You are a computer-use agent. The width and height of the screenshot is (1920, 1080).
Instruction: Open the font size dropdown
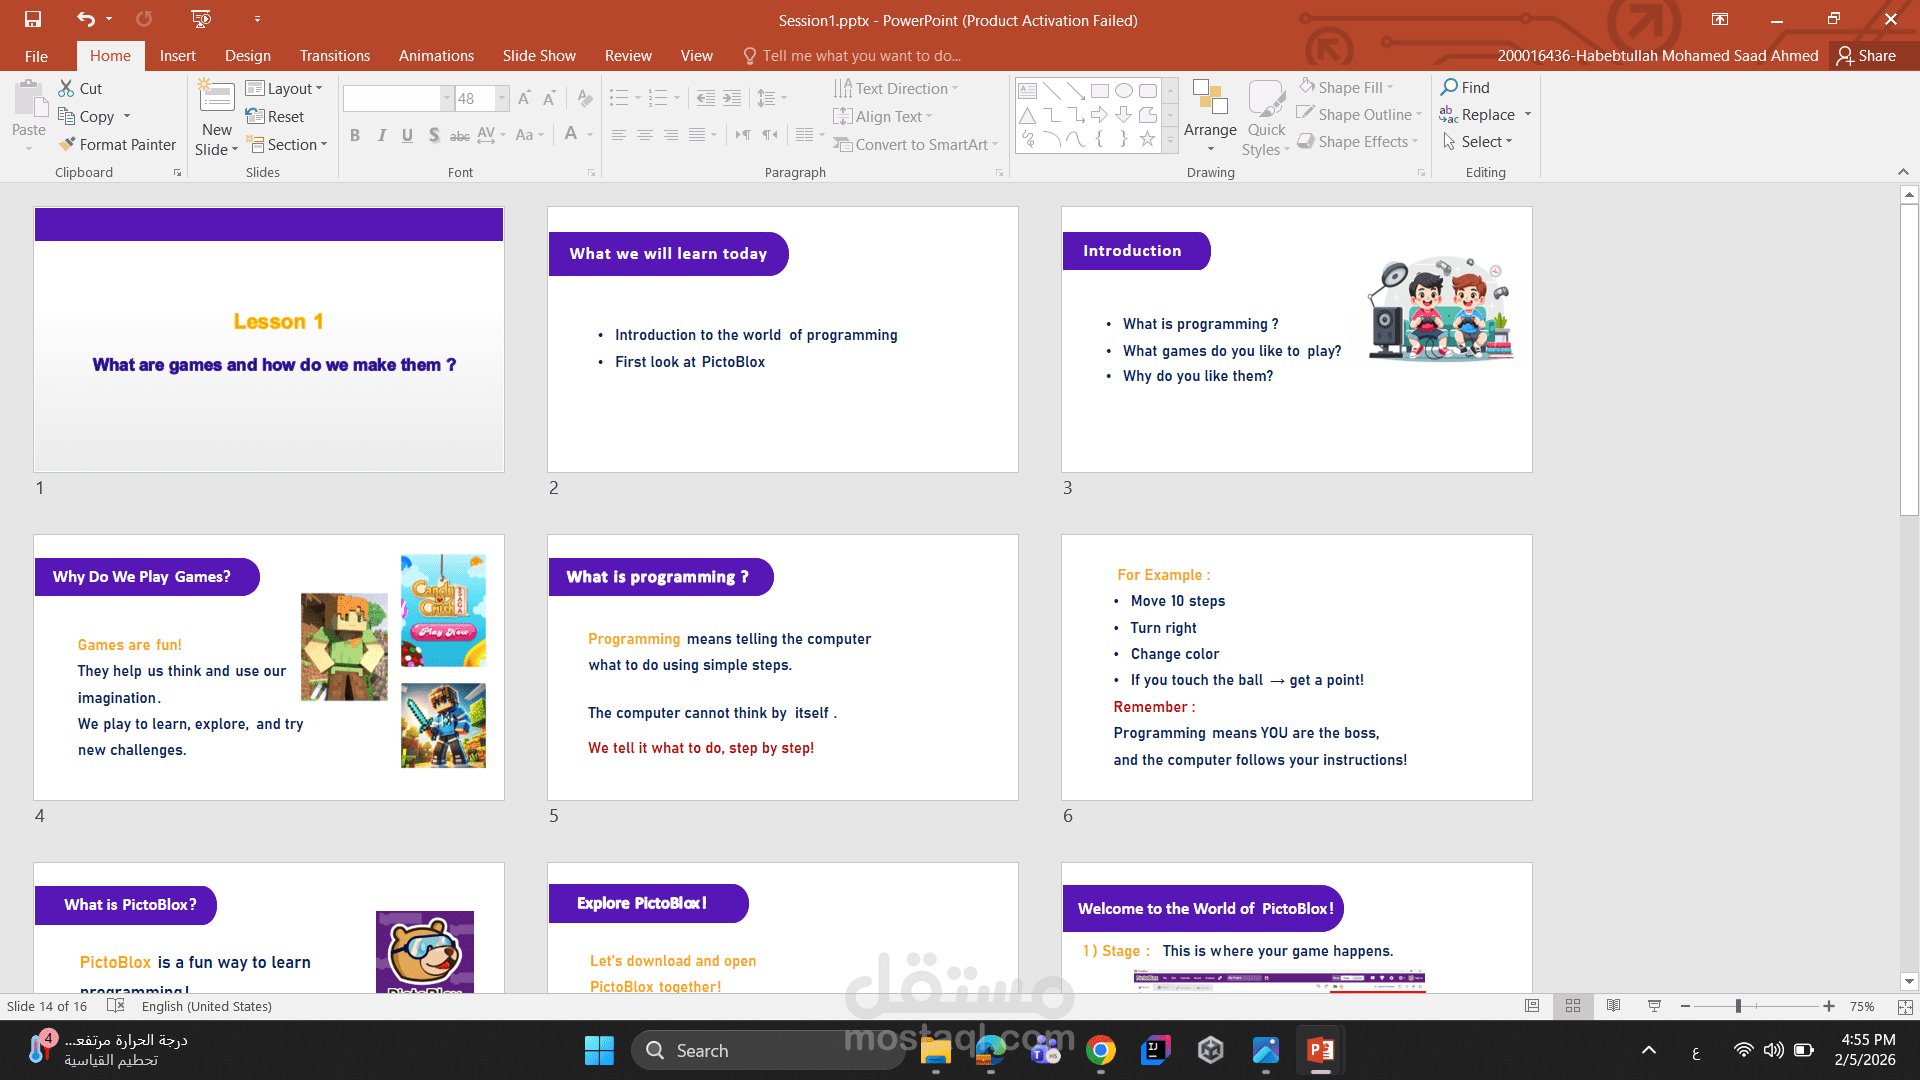[x=502, y=98]
